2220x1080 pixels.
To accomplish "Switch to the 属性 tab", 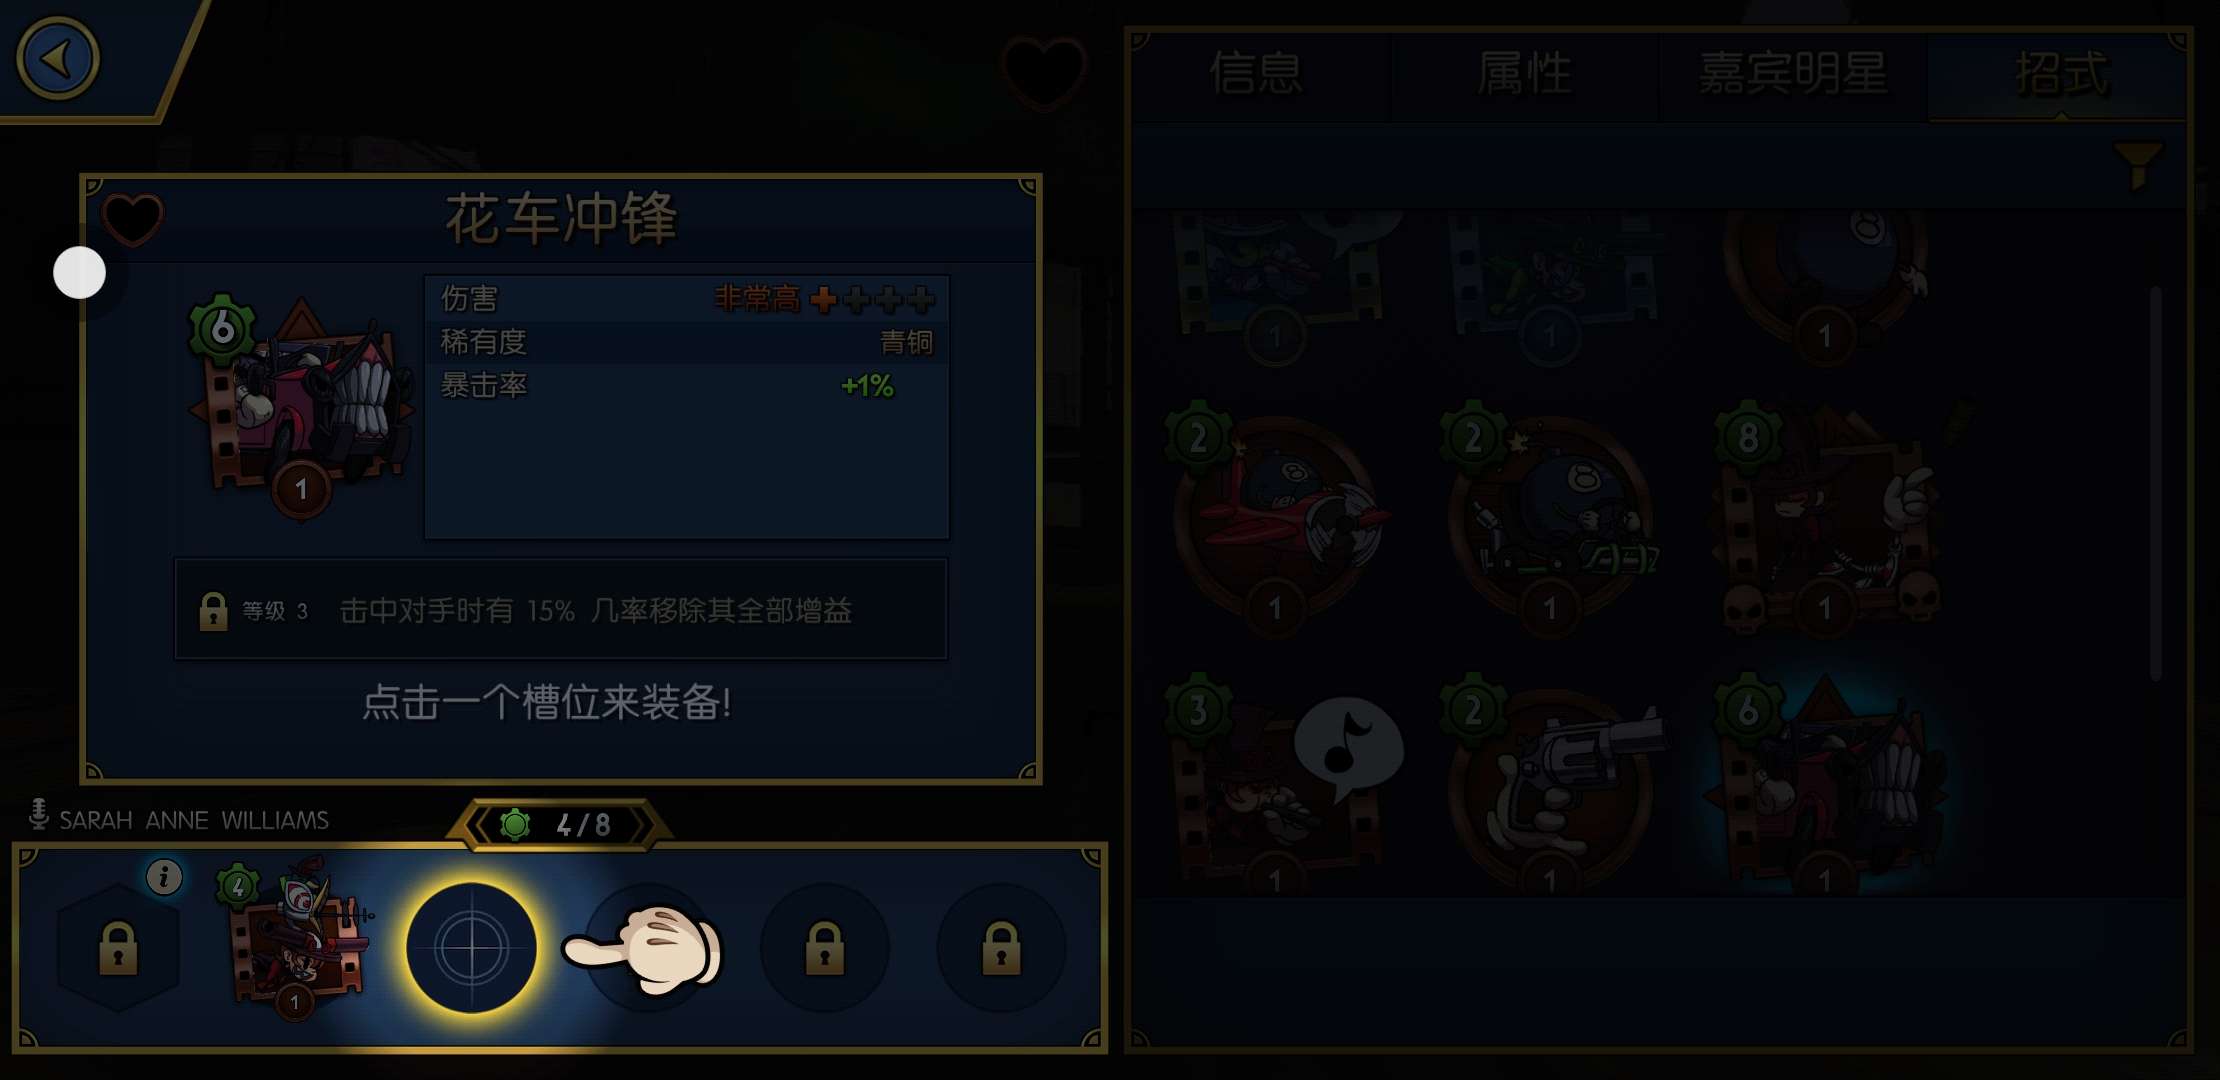I will [1525, 74].
